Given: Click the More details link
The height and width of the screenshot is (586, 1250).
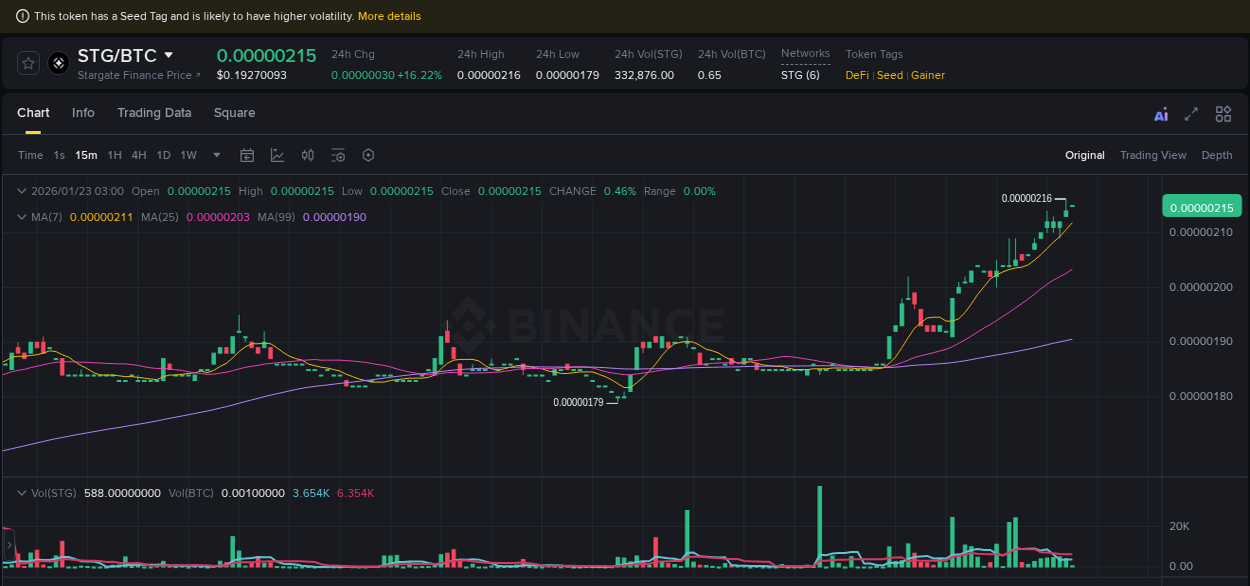Looking at the screenshot, I should [391, 16].
